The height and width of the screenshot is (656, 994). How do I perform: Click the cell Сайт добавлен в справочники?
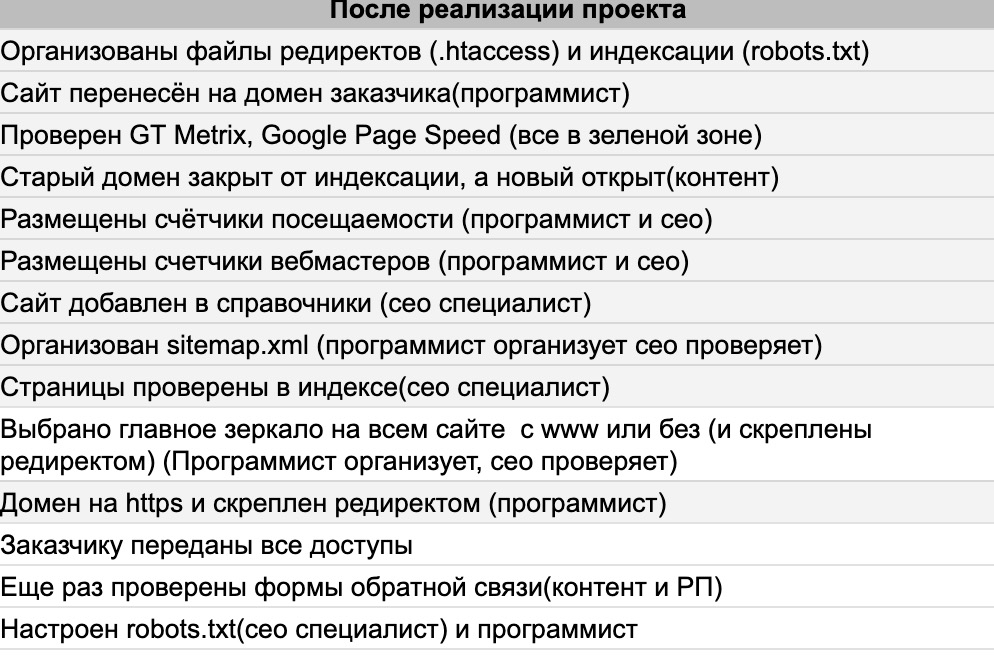tap(296, 304)
